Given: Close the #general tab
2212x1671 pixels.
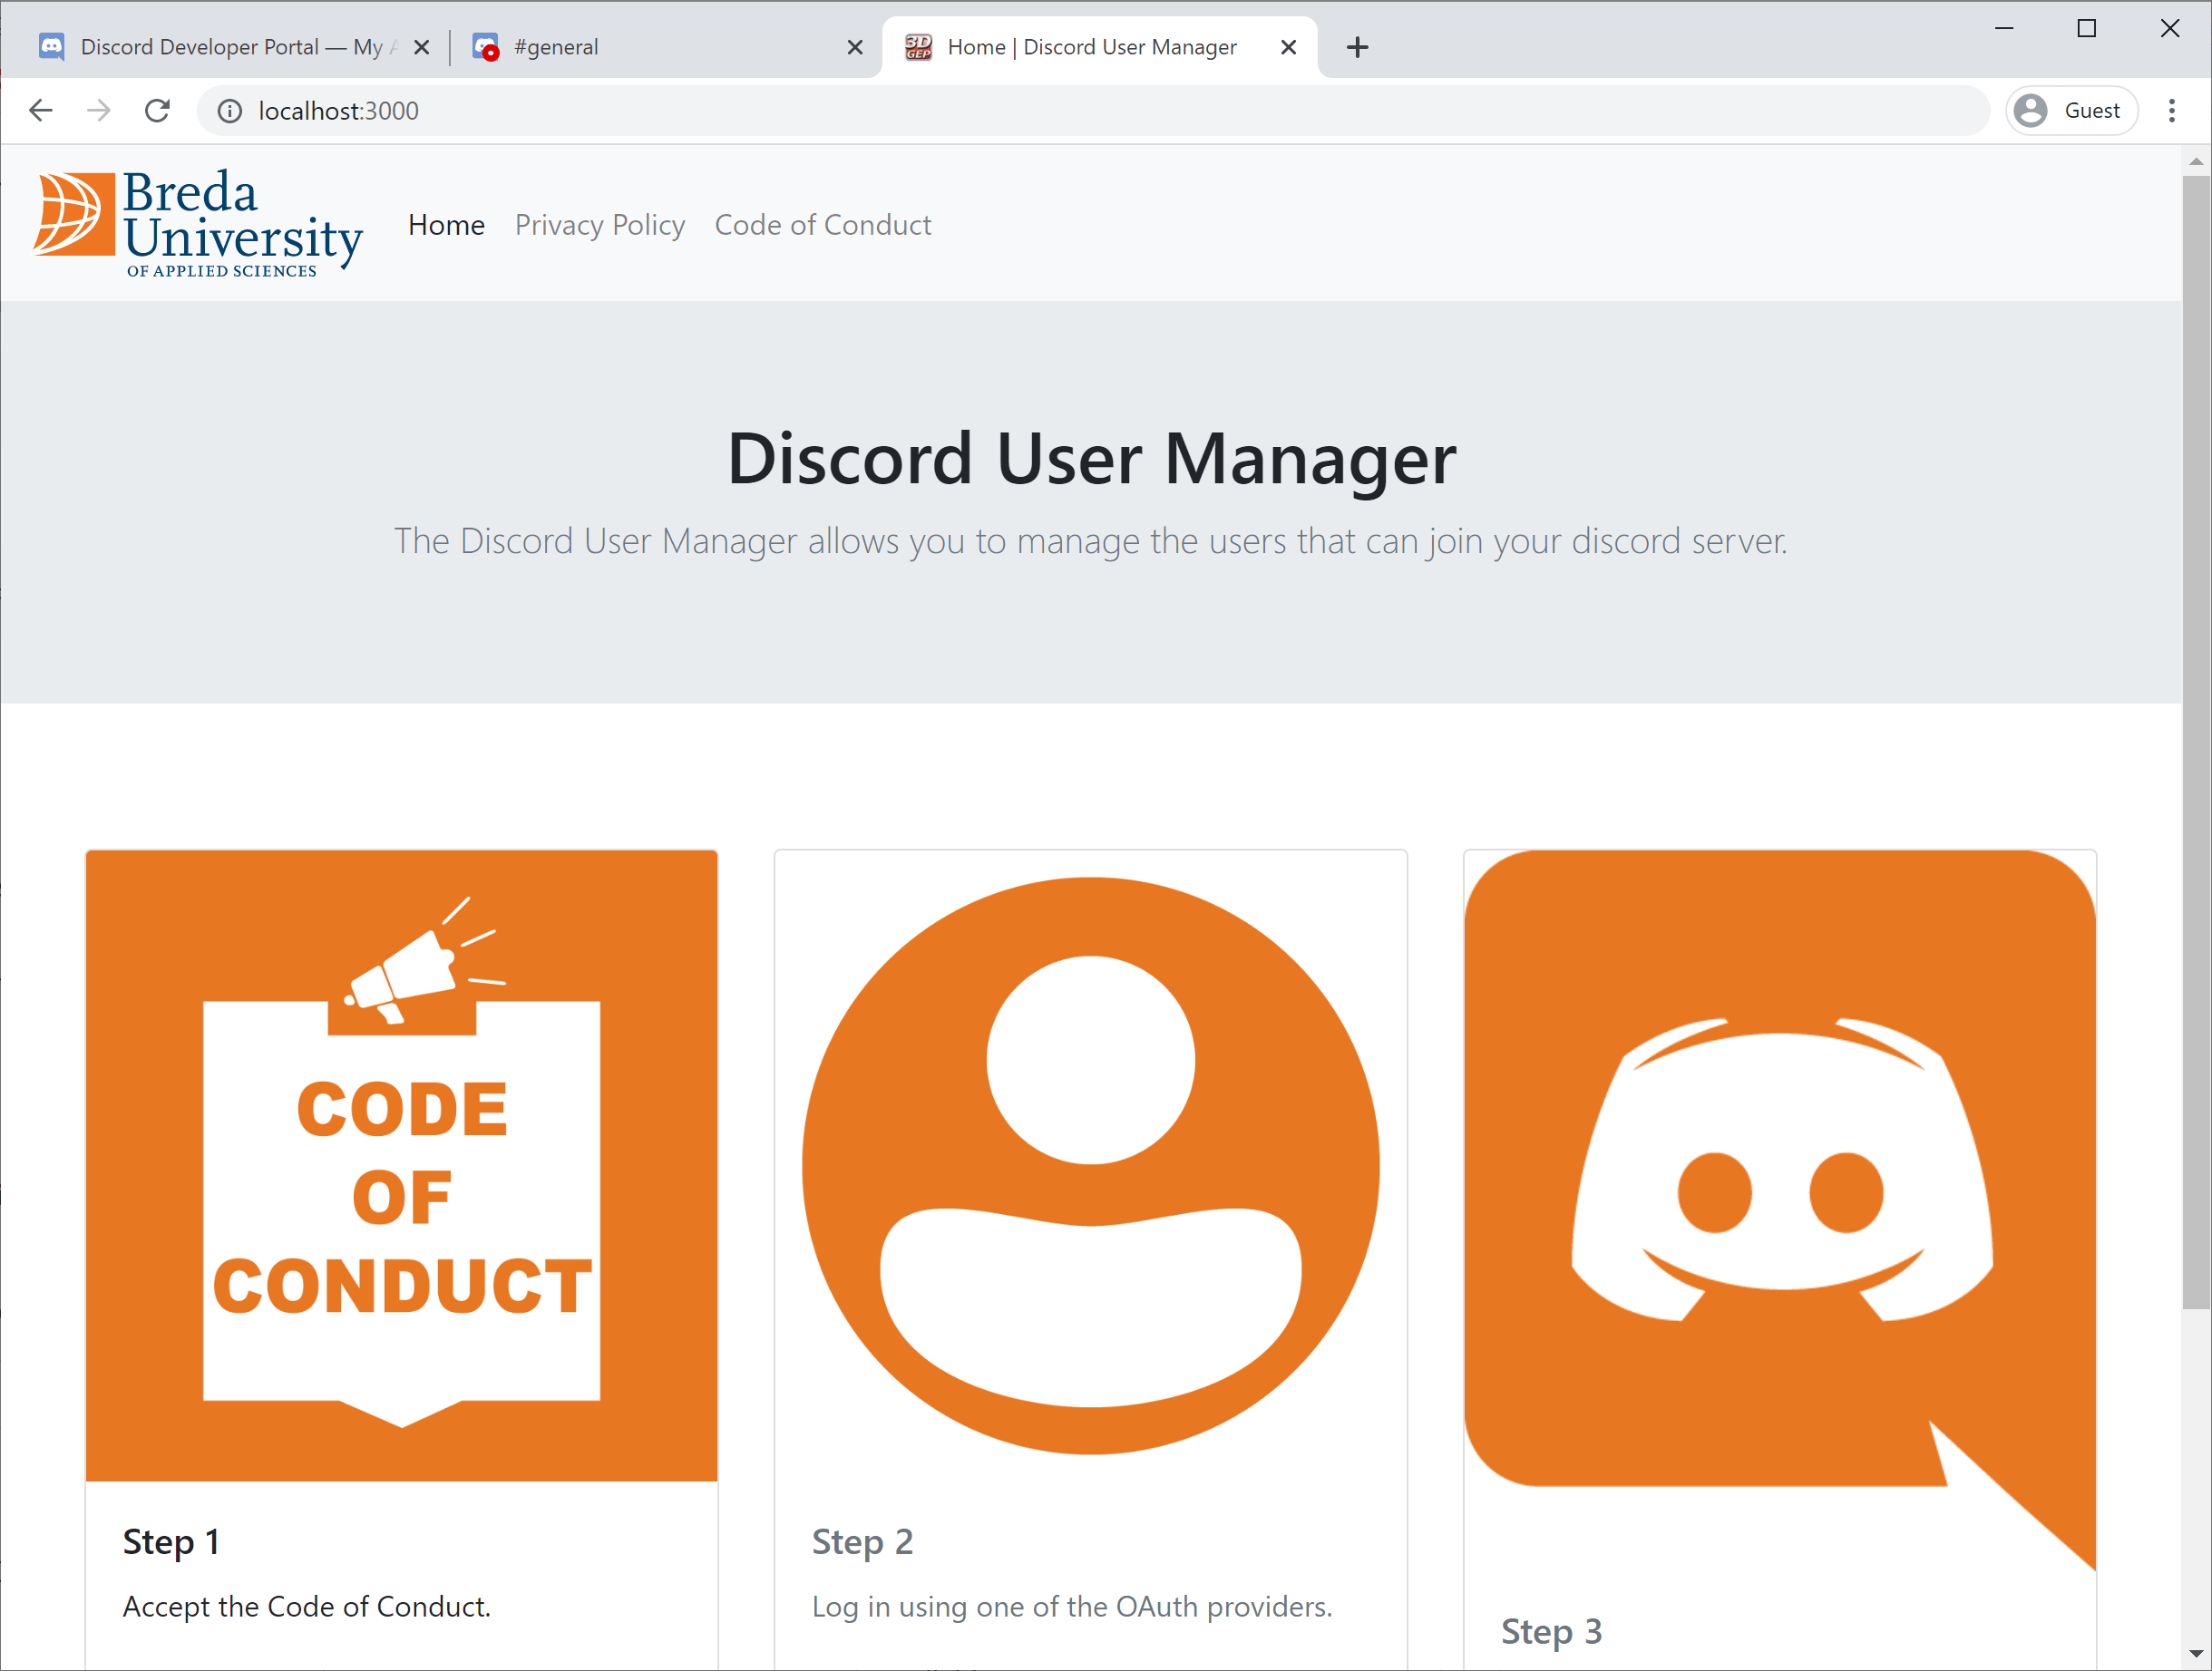Looking at the screenshot, I should point(854,47).
